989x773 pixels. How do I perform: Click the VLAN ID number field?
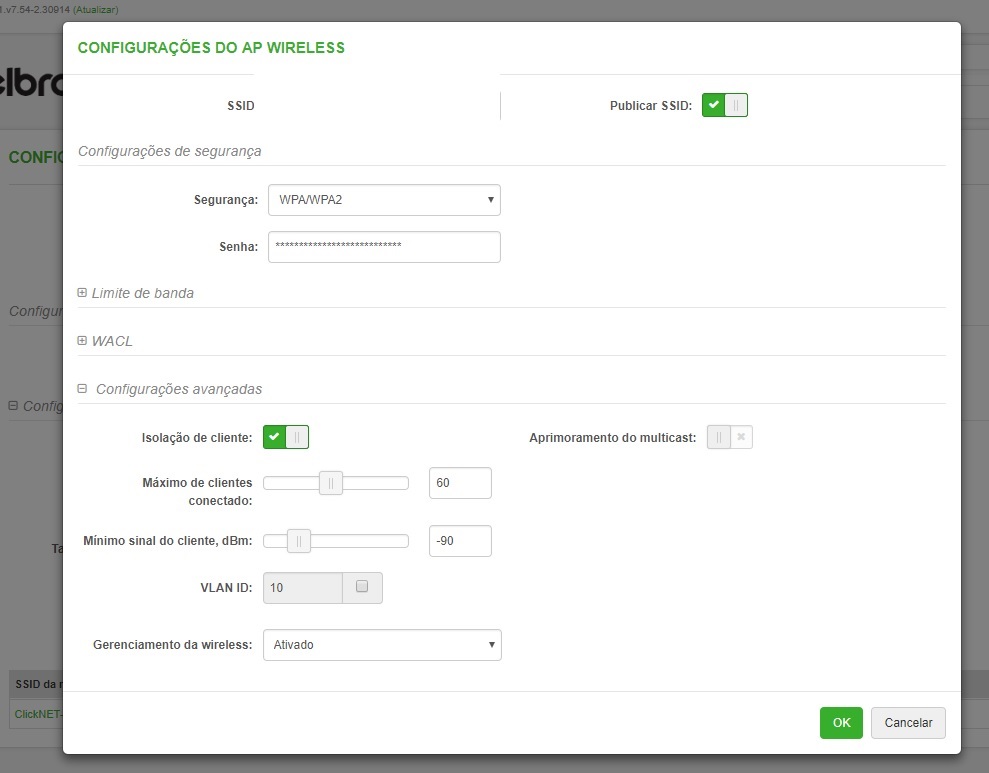[x=302, y=588]
